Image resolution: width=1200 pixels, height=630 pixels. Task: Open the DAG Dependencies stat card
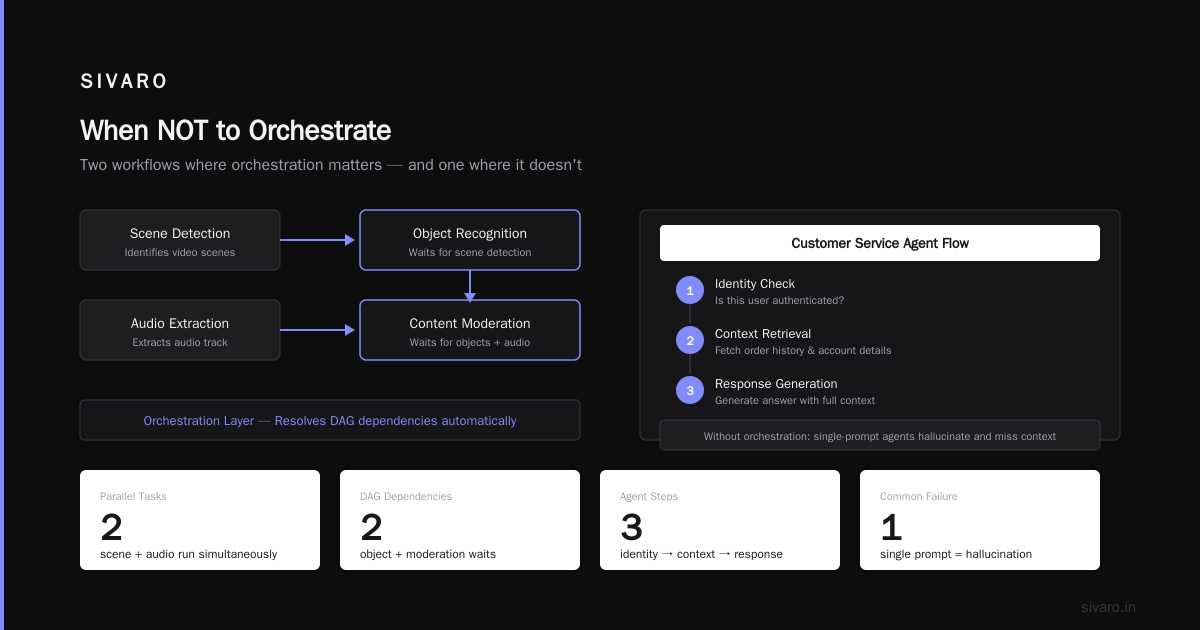coord(460,520)
